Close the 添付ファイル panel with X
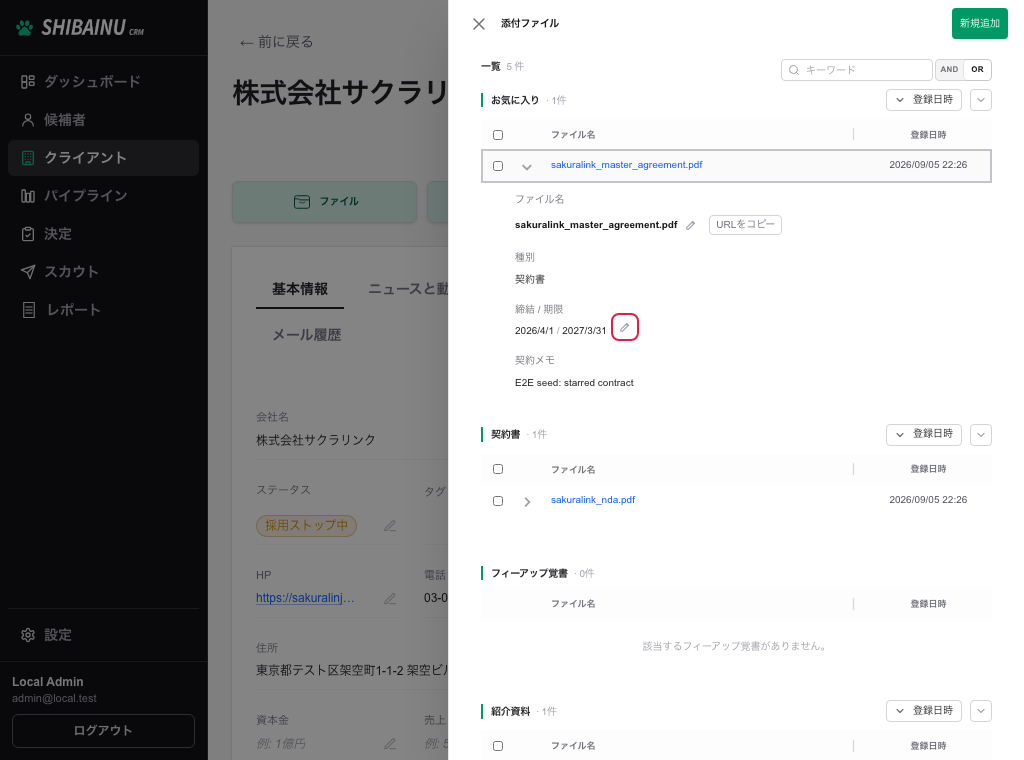Screen dimensions: 1024x760 coord(479,24)
